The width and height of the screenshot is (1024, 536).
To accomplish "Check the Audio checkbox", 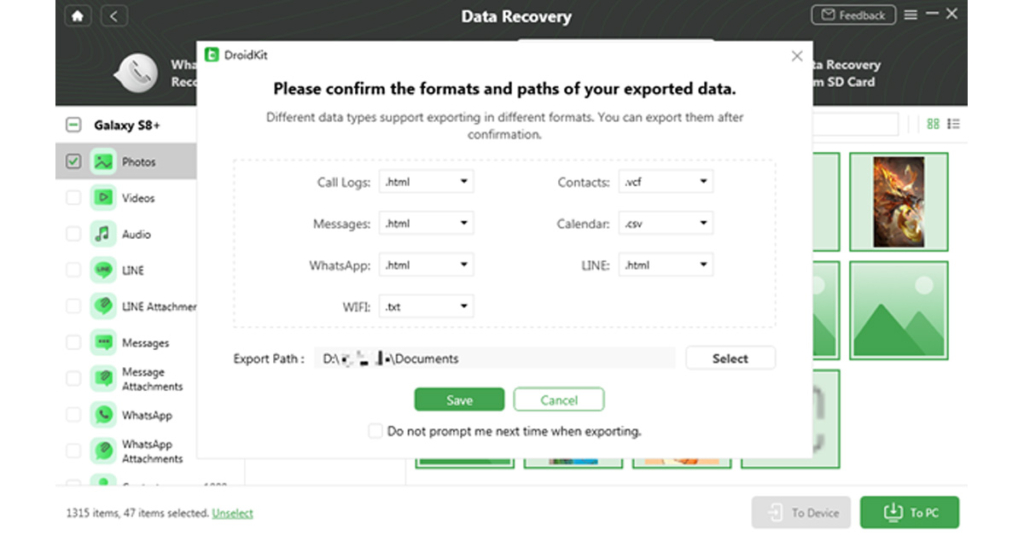I will [x=73, y=234].
